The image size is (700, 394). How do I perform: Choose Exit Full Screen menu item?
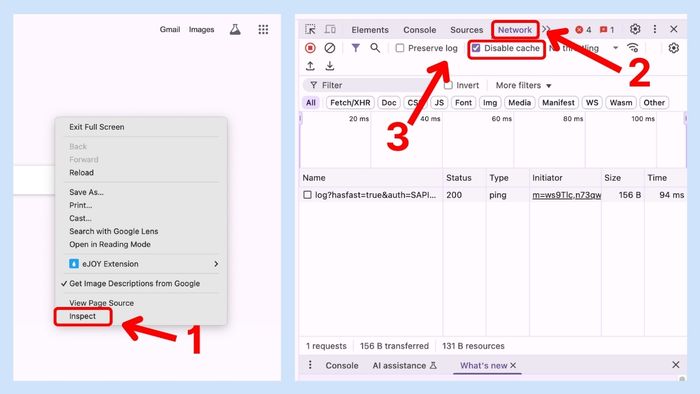point(96,127)
